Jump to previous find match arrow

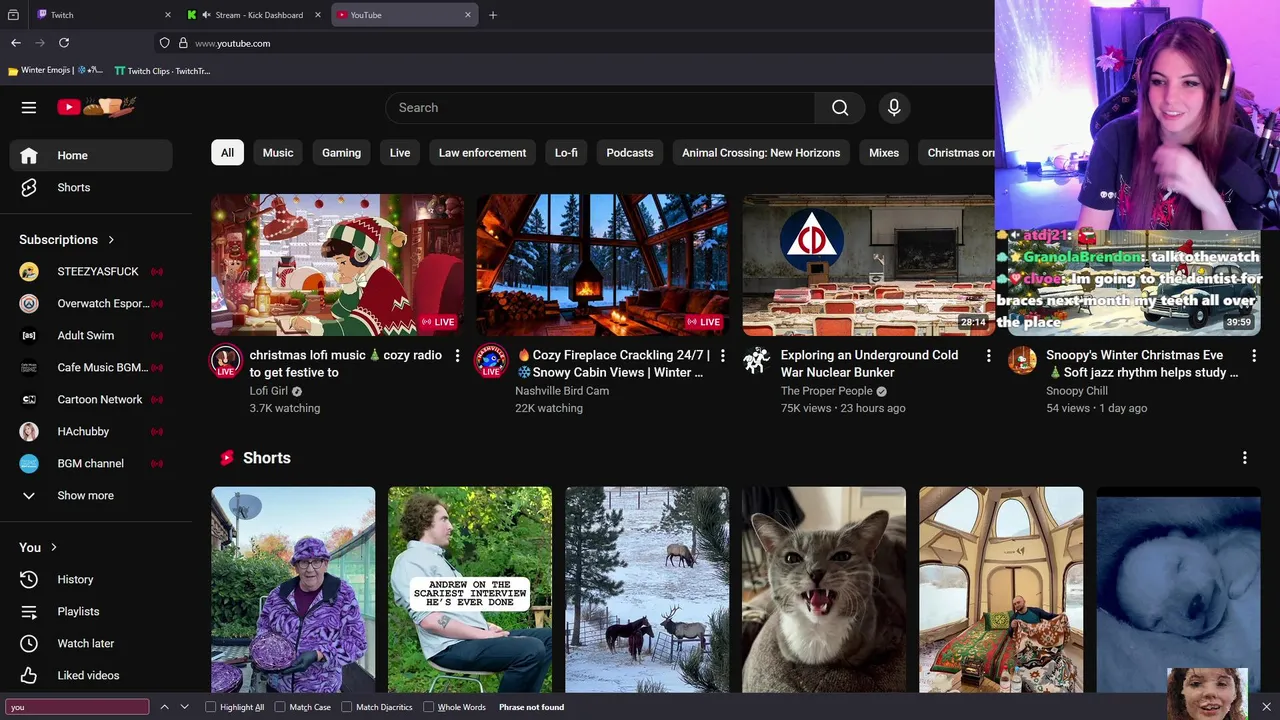pos(165,707)
